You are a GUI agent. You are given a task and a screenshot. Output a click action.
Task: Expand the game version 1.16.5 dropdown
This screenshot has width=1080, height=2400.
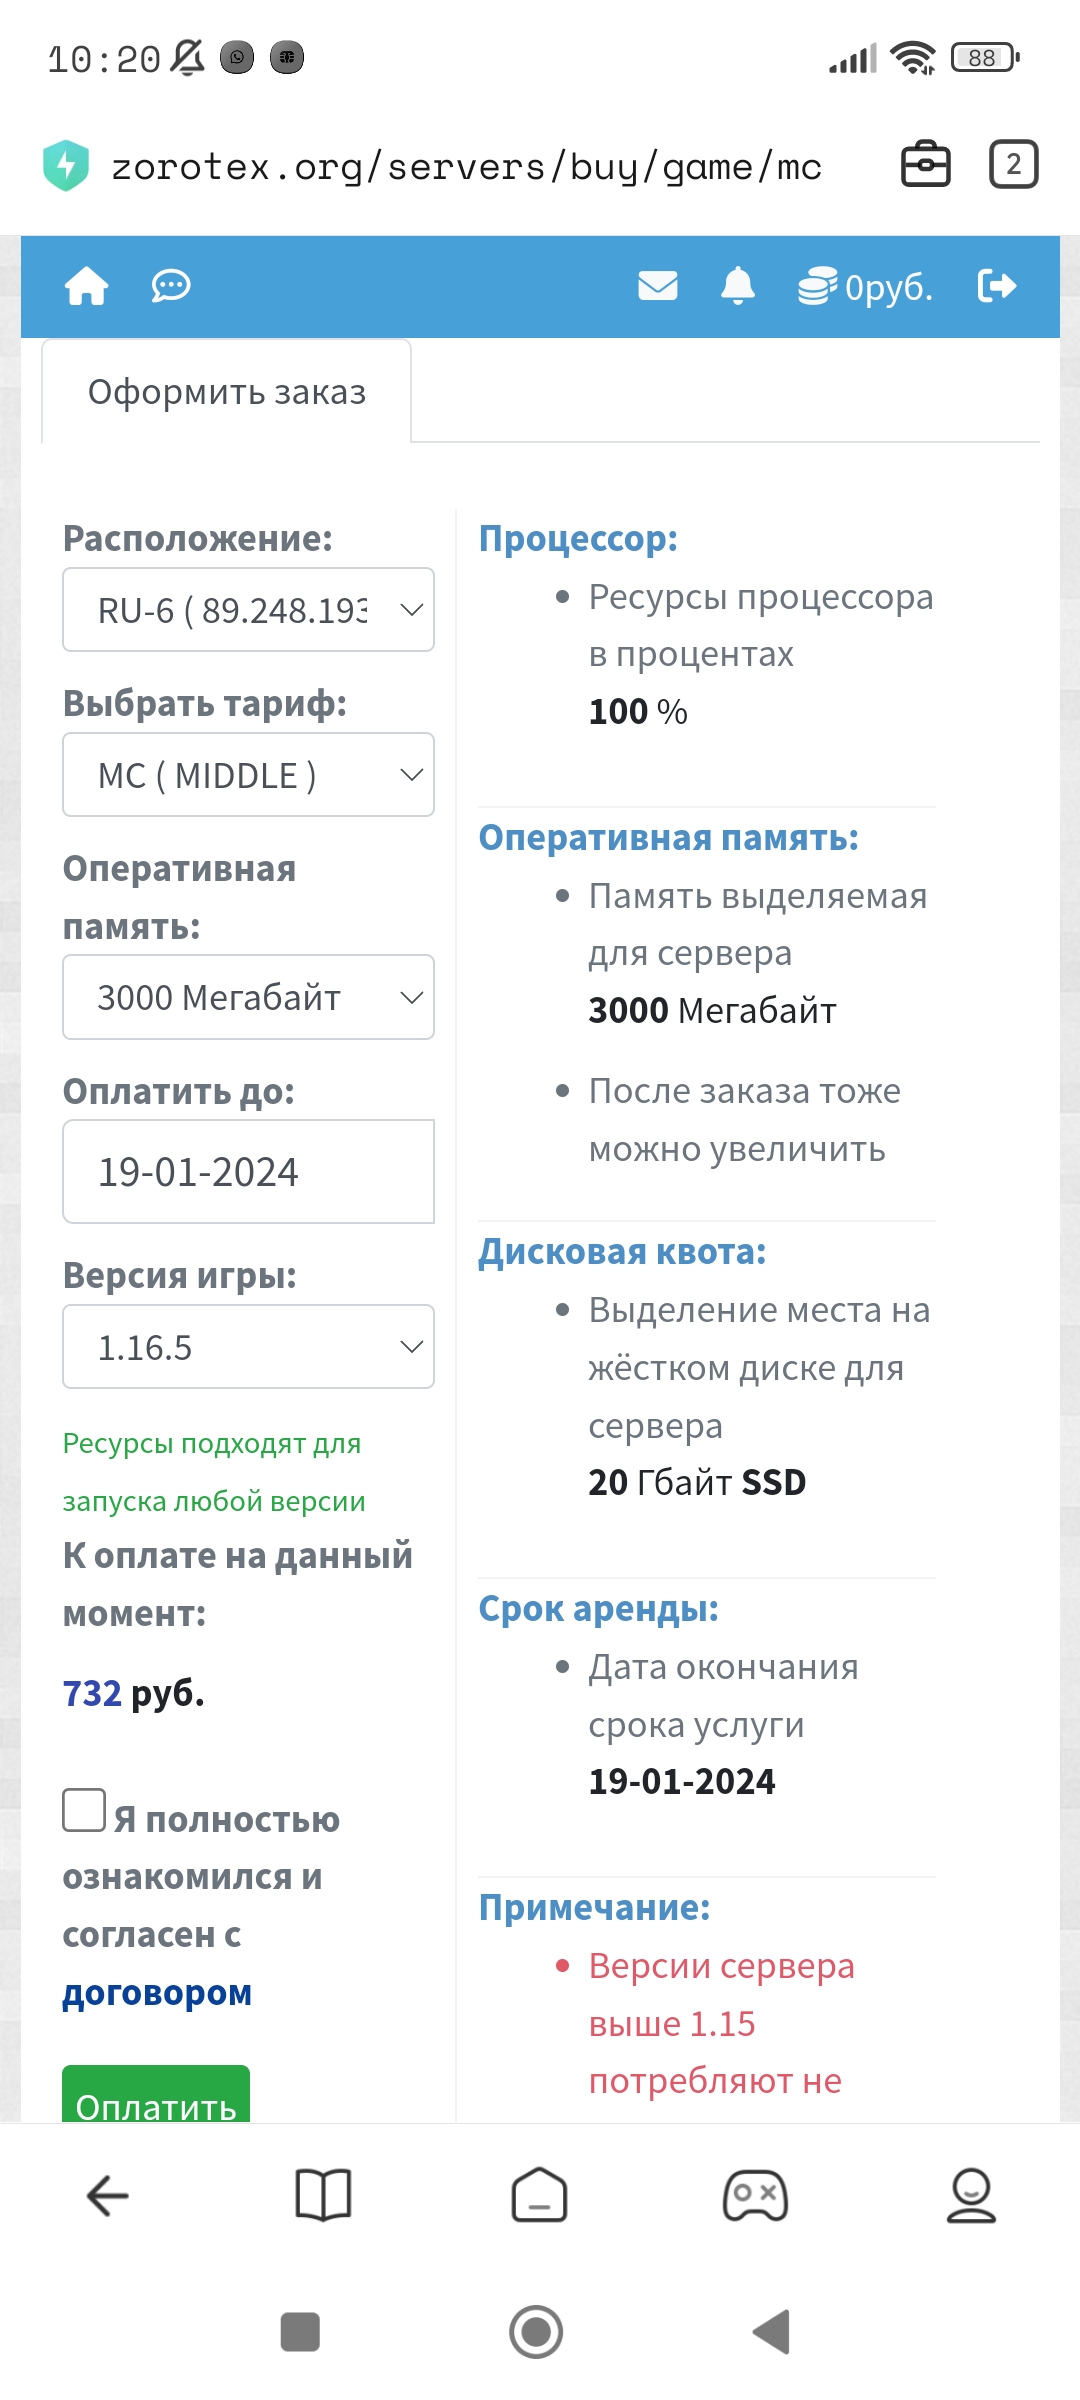click(x=249, y=1347)
